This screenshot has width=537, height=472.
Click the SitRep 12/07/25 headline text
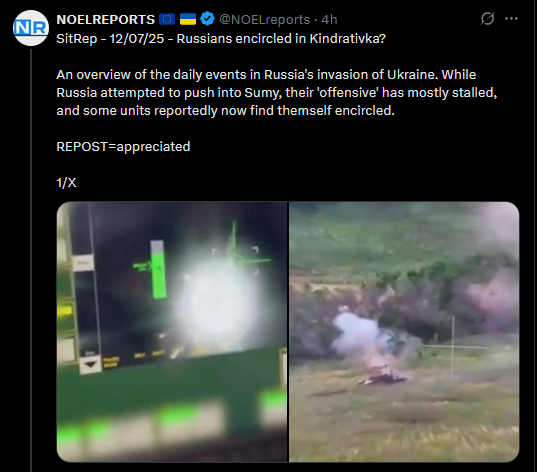click(x=221, y=39)
